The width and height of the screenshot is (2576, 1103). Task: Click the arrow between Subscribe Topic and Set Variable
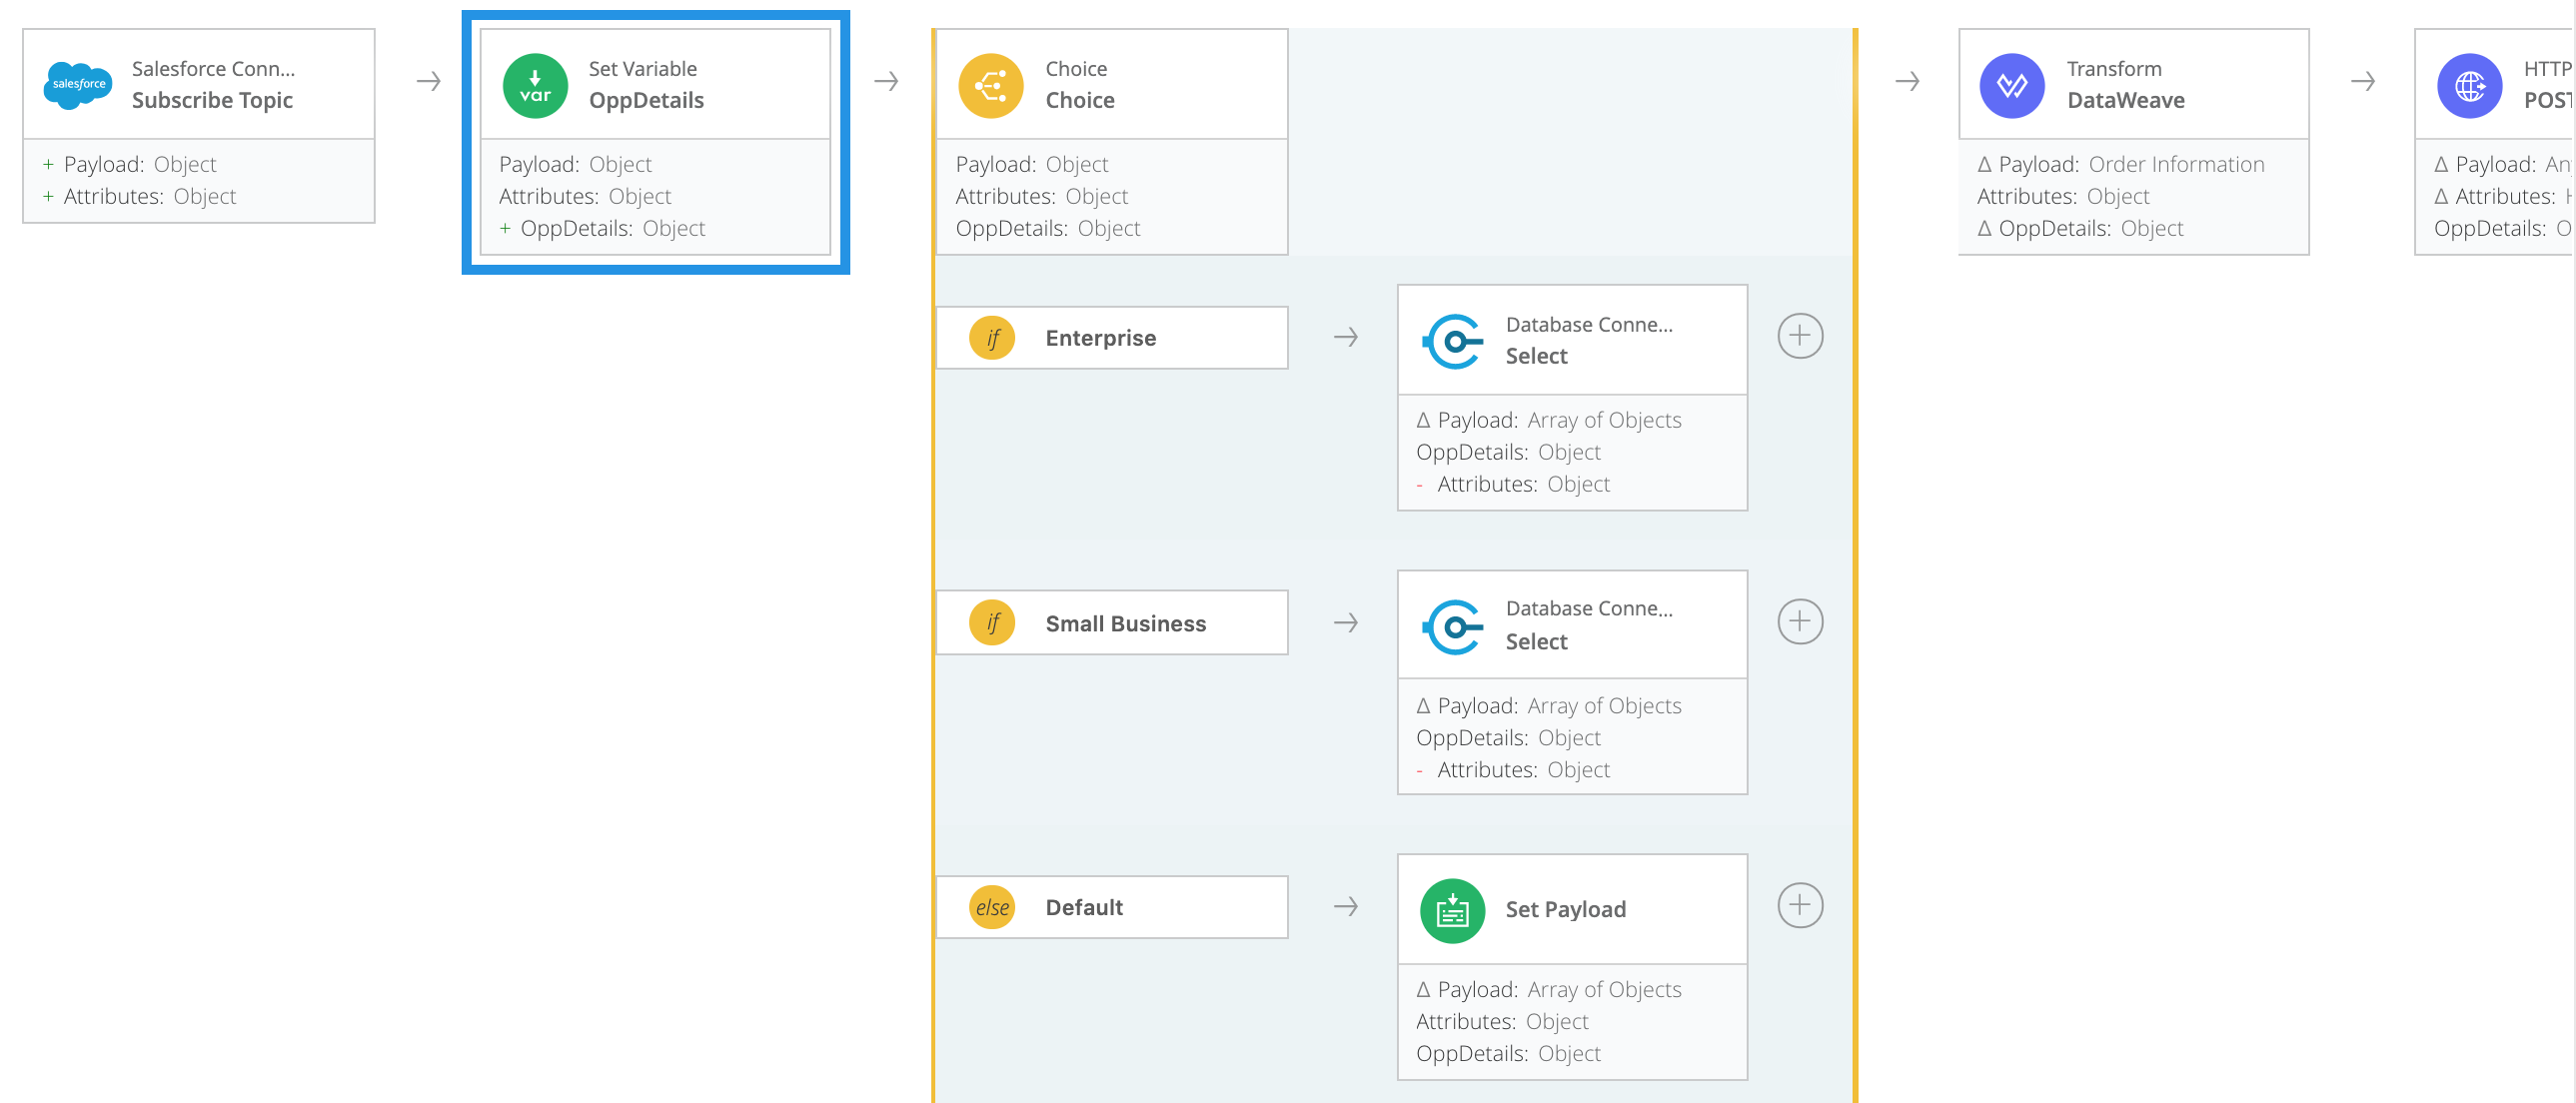click(x=429, y=81)
